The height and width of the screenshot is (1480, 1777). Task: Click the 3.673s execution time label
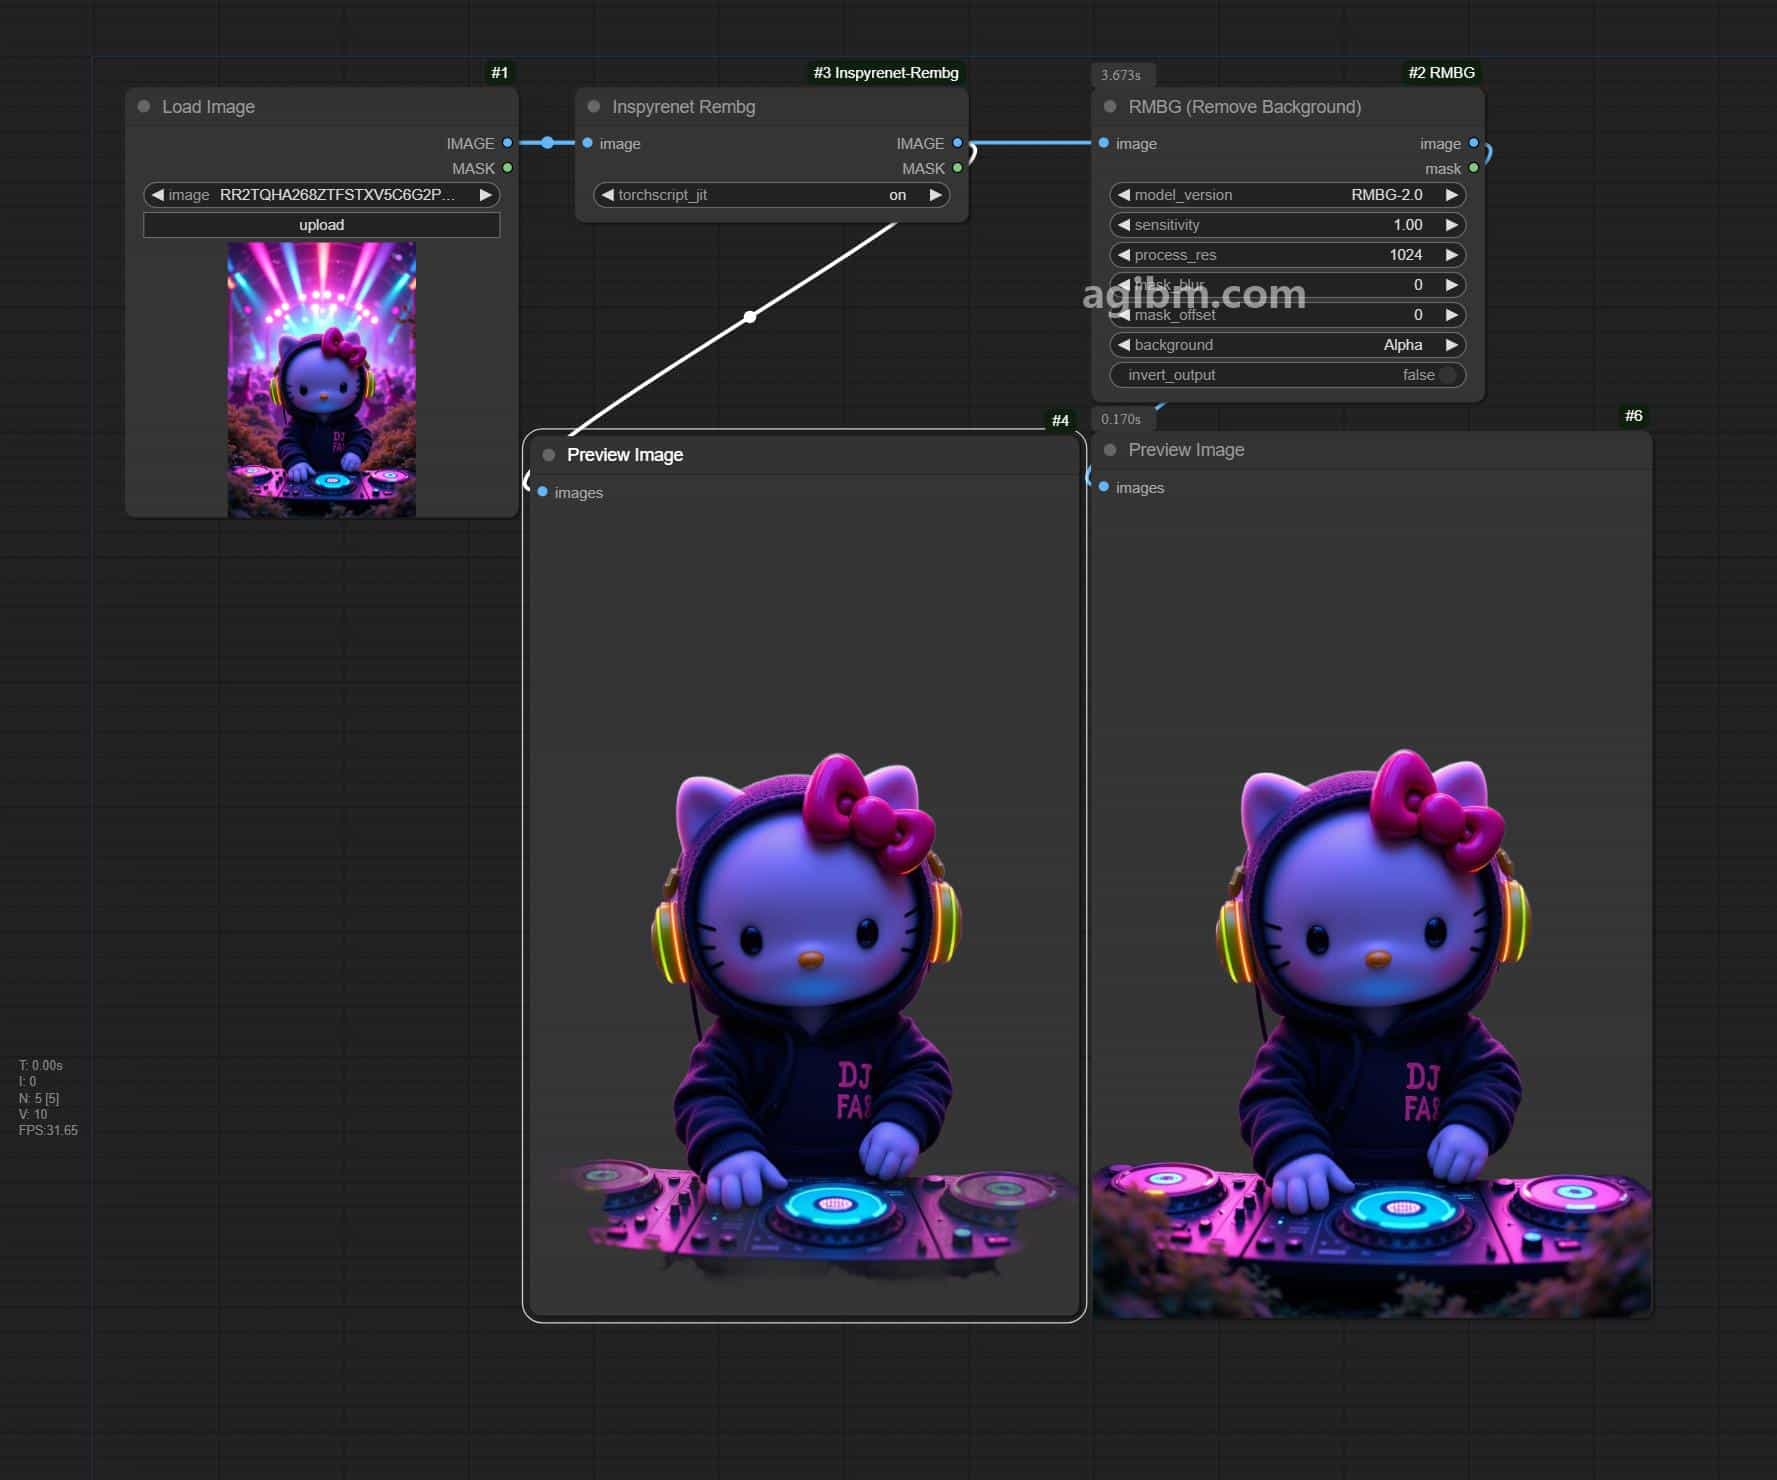tap(1121, 75)
